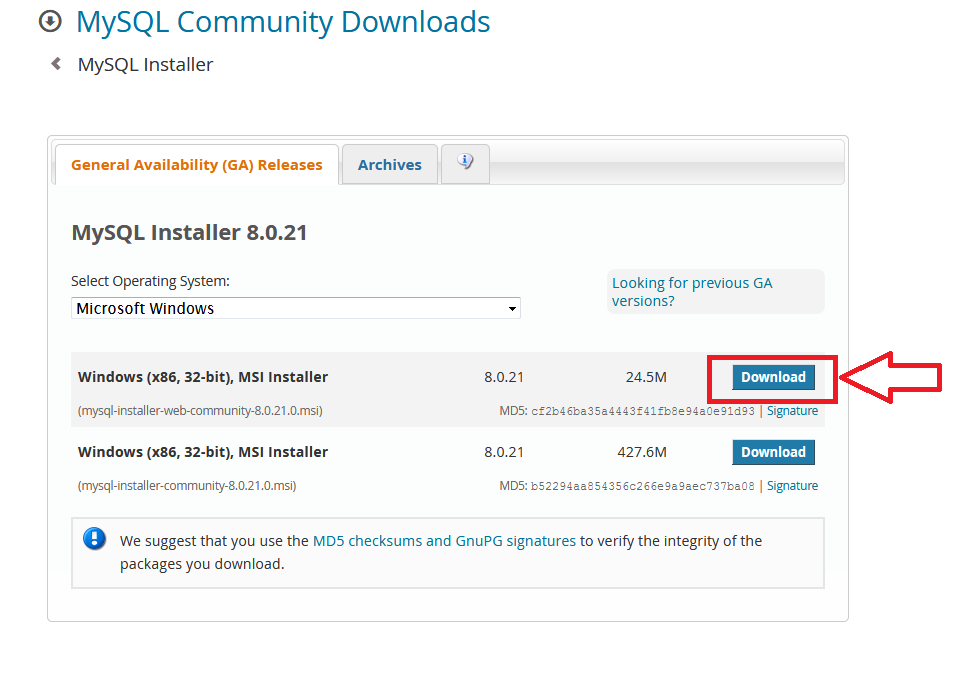Viewport: 953px width, 675px height.
Task: Click the Select Operating System label
Action: pyautogui.click(x=150, y=281)
